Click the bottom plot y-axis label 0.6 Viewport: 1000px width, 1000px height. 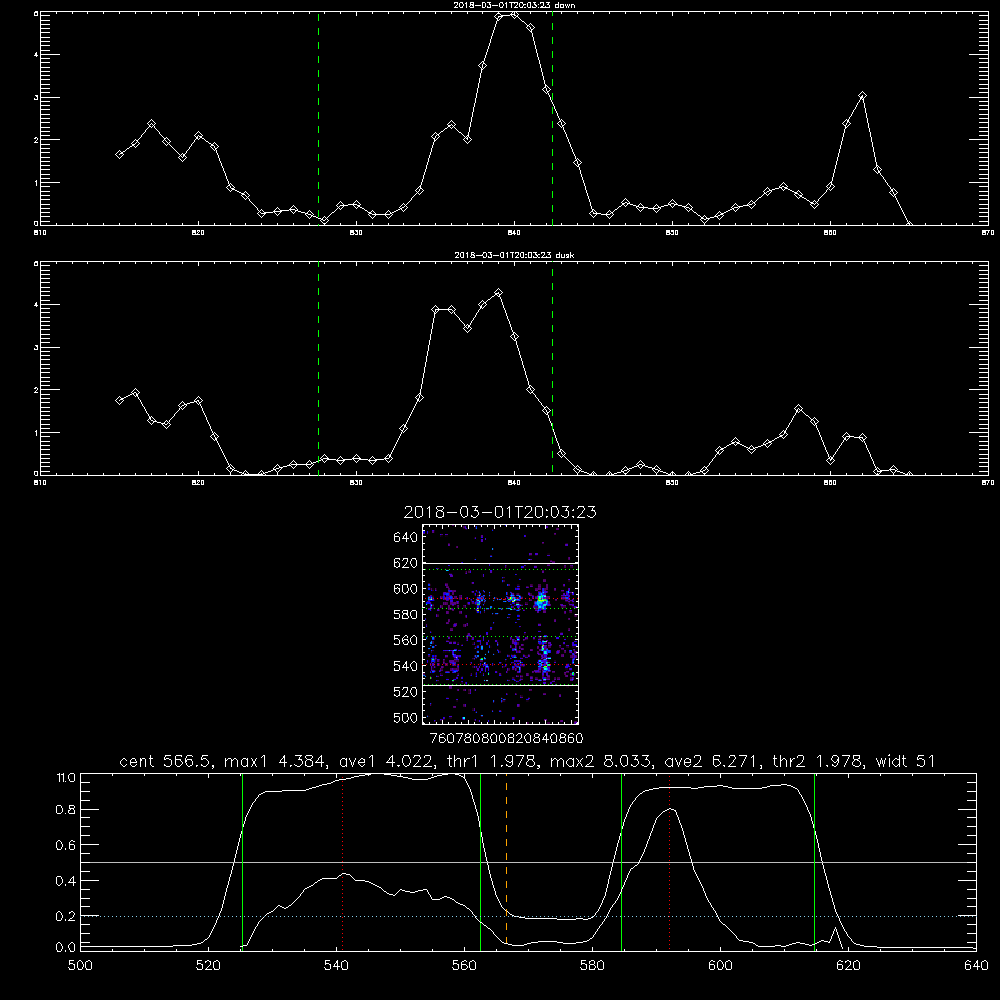66,845
